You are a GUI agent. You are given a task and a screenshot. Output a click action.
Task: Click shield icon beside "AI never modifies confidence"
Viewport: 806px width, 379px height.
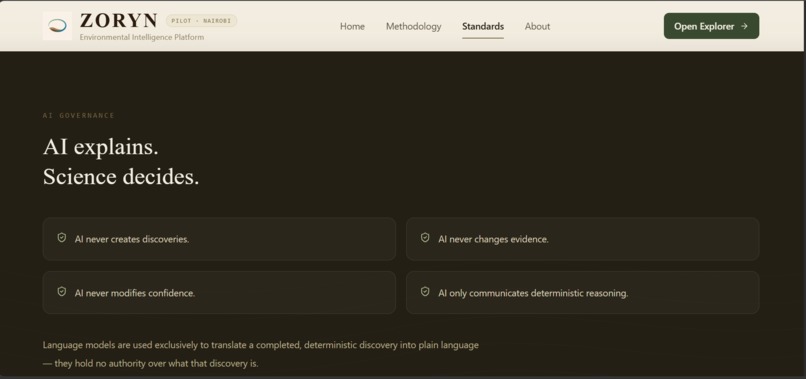click(x=62, y=292)
